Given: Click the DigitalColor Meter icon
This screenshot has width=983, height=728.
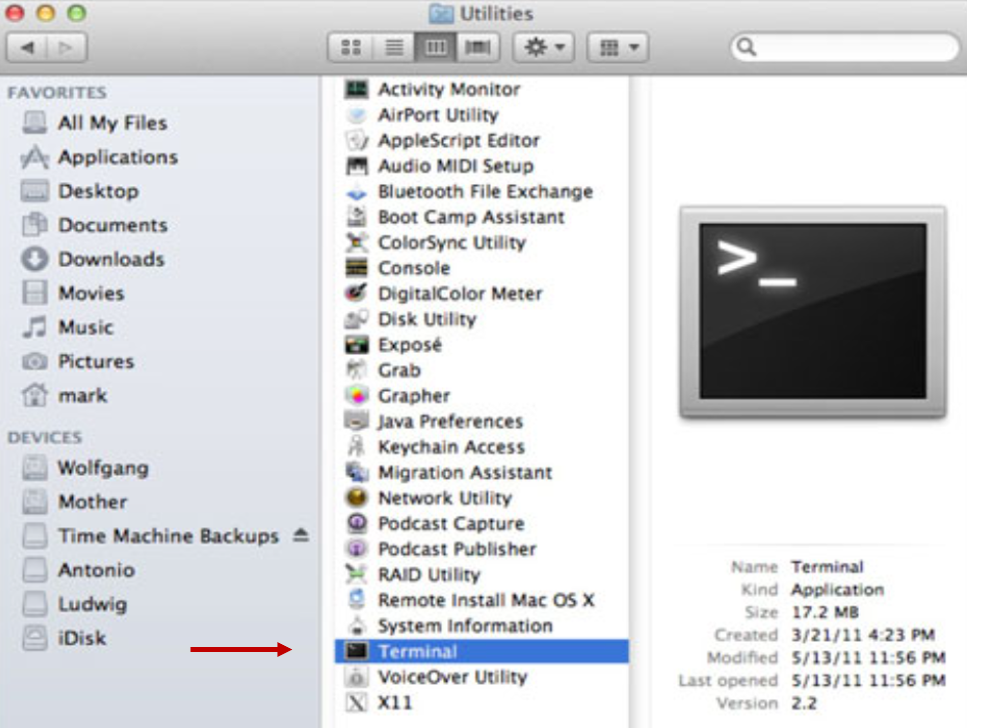Looking at the screenshot, I should [357, 293].
